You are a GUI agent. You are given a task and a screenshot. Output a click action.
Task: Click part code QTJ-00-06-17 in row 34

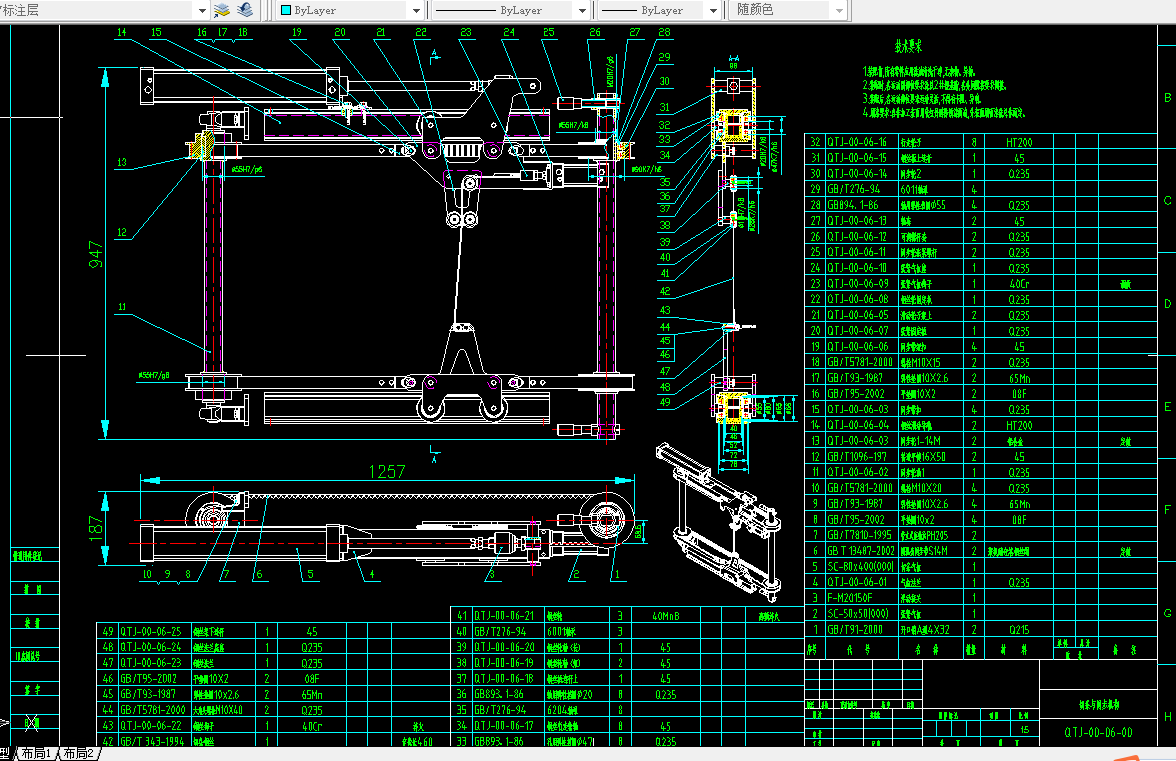coord(504,726)
